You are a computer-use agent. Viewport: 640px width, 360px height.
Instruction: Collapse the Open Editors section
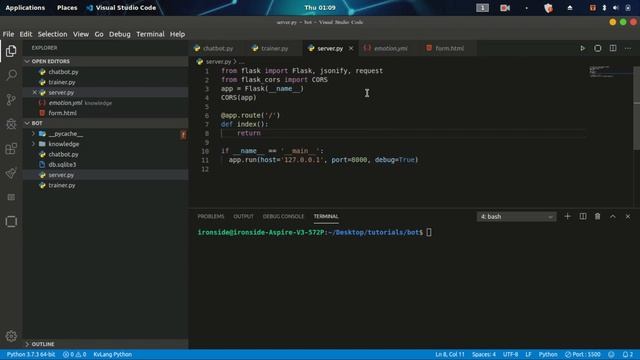pos(105,61)
